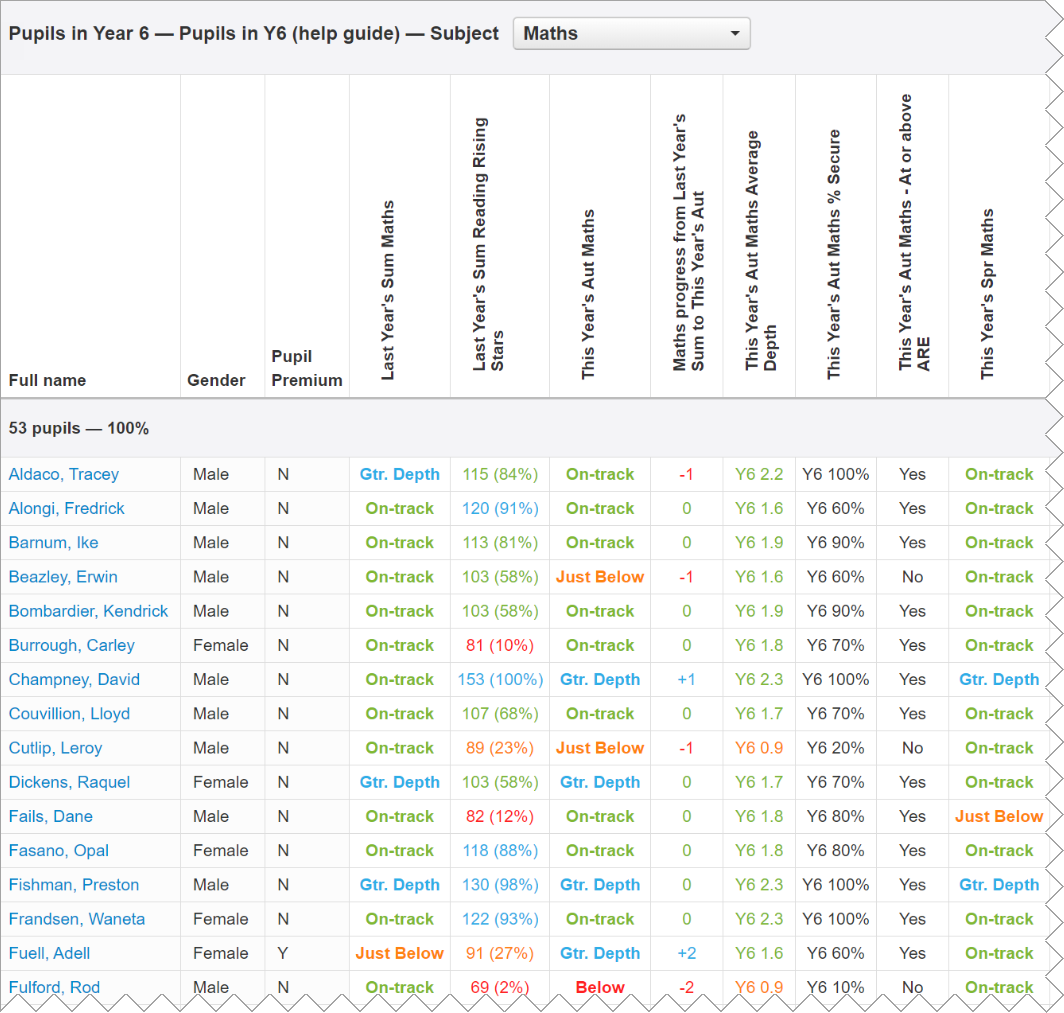Click 122 (93%) reading score cell
The image size is (1064, 1013).
[500, 919]
